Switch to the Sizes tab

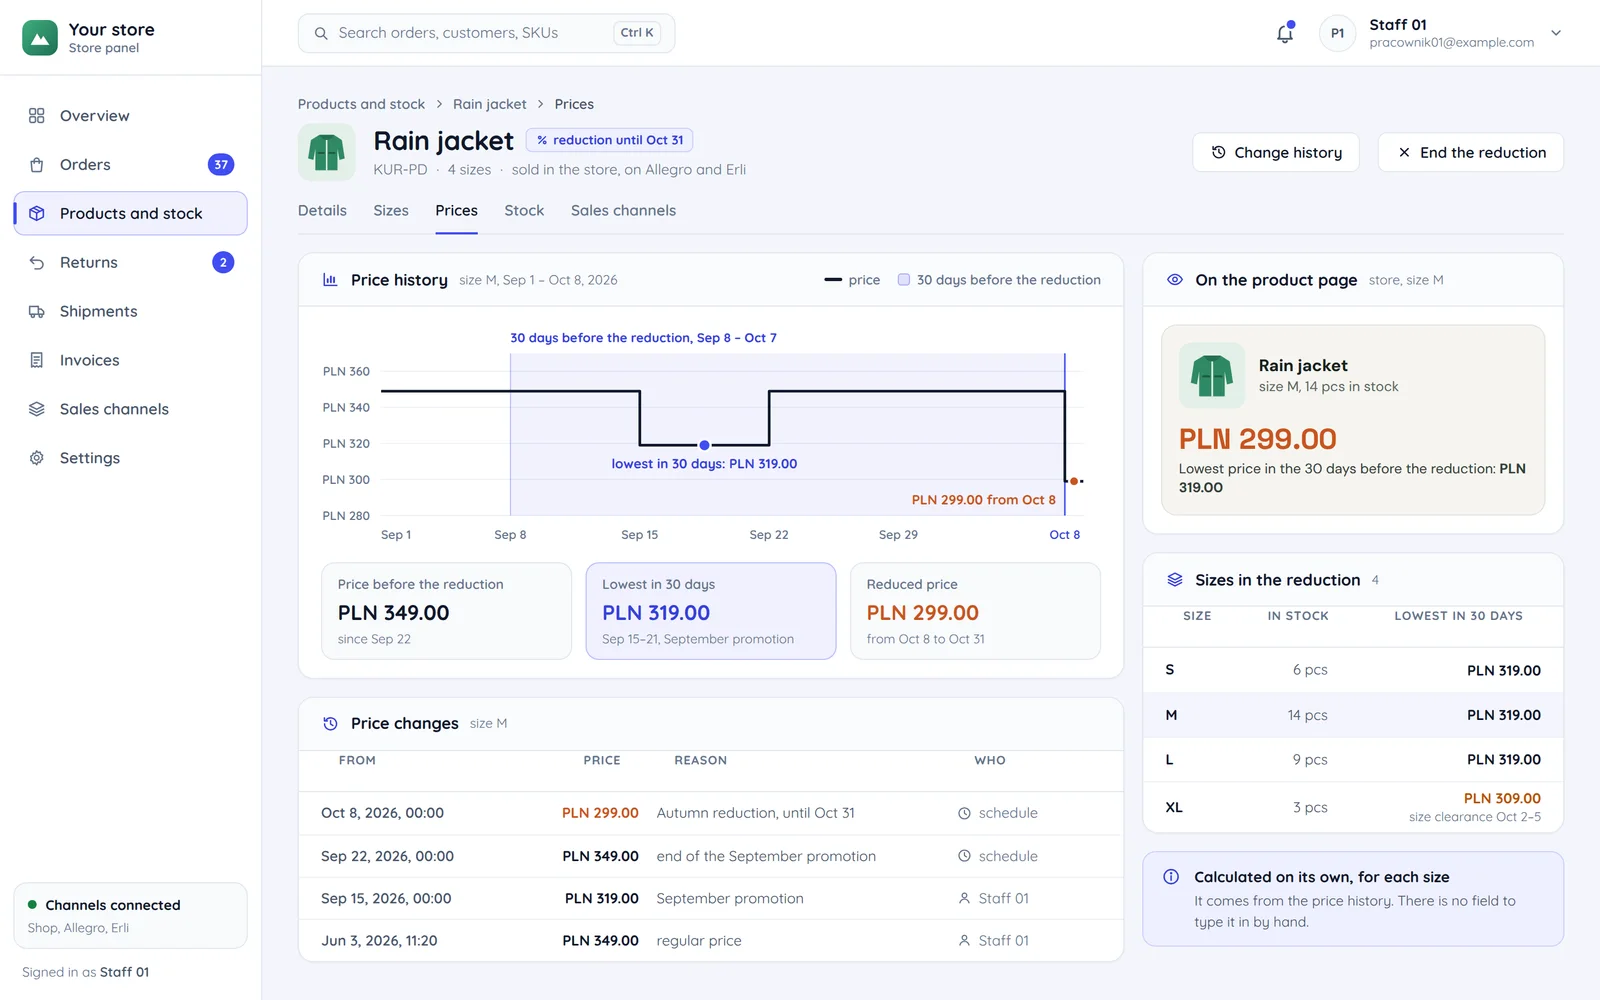click(x=391, y=211)
